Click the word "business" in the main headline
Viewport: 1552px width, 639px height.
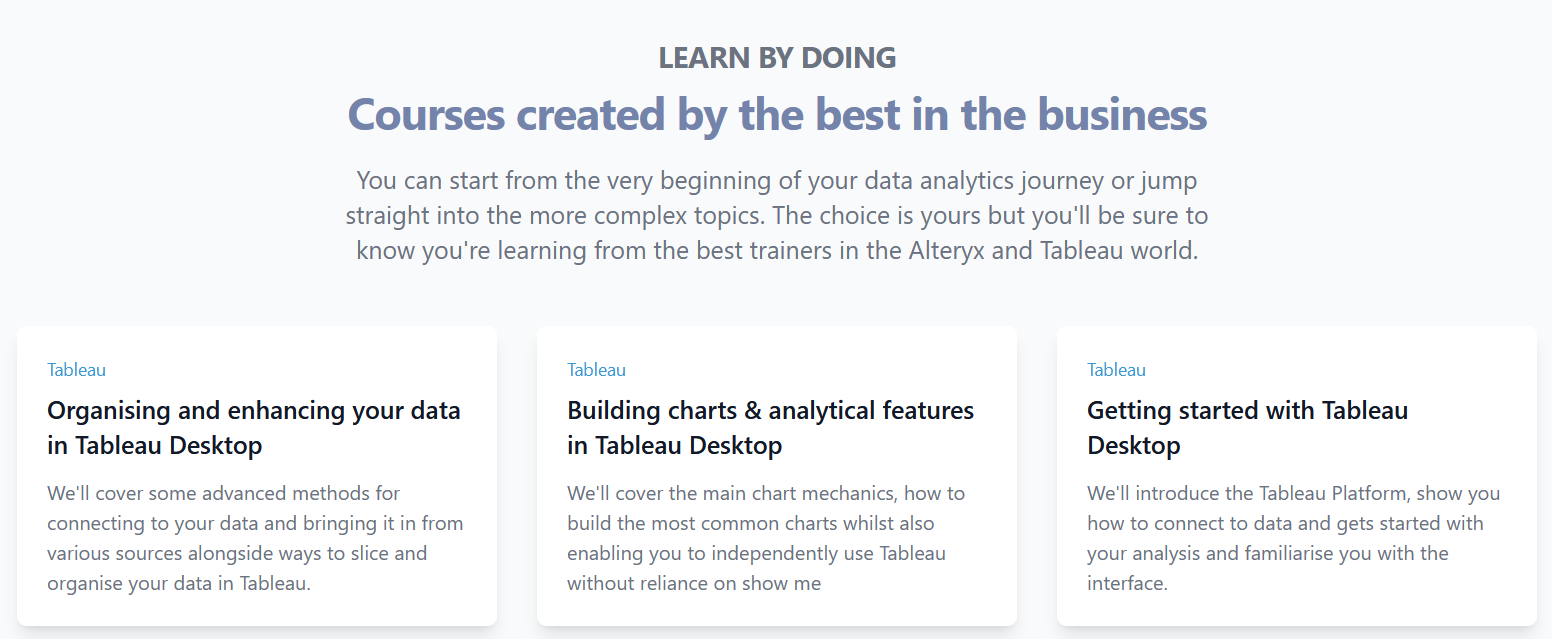[1134, 114]
